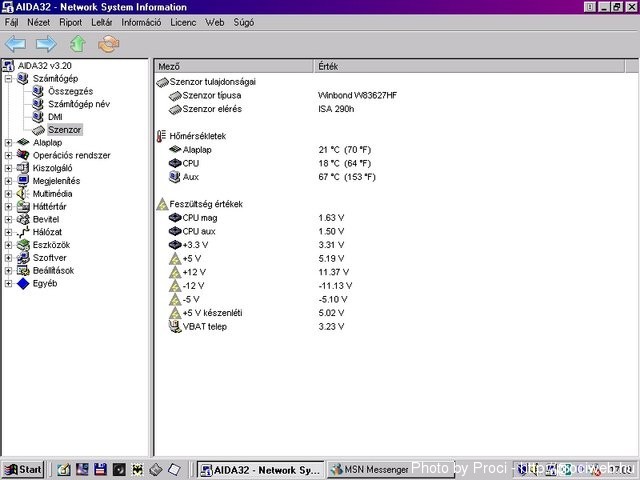The image size is (640, 480).
Task: Click the Operációs rendszer Windows icon
Action: click(23, 155)
